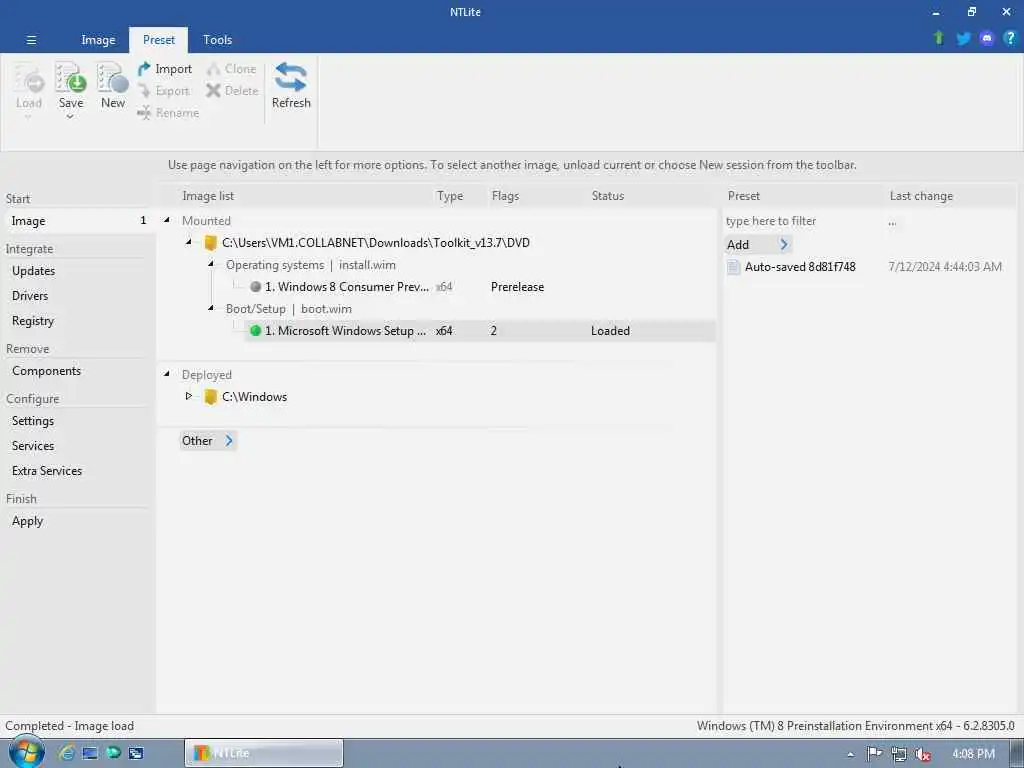
Task: Select the Image page in sidebar
Action: (x=78, y=221)
